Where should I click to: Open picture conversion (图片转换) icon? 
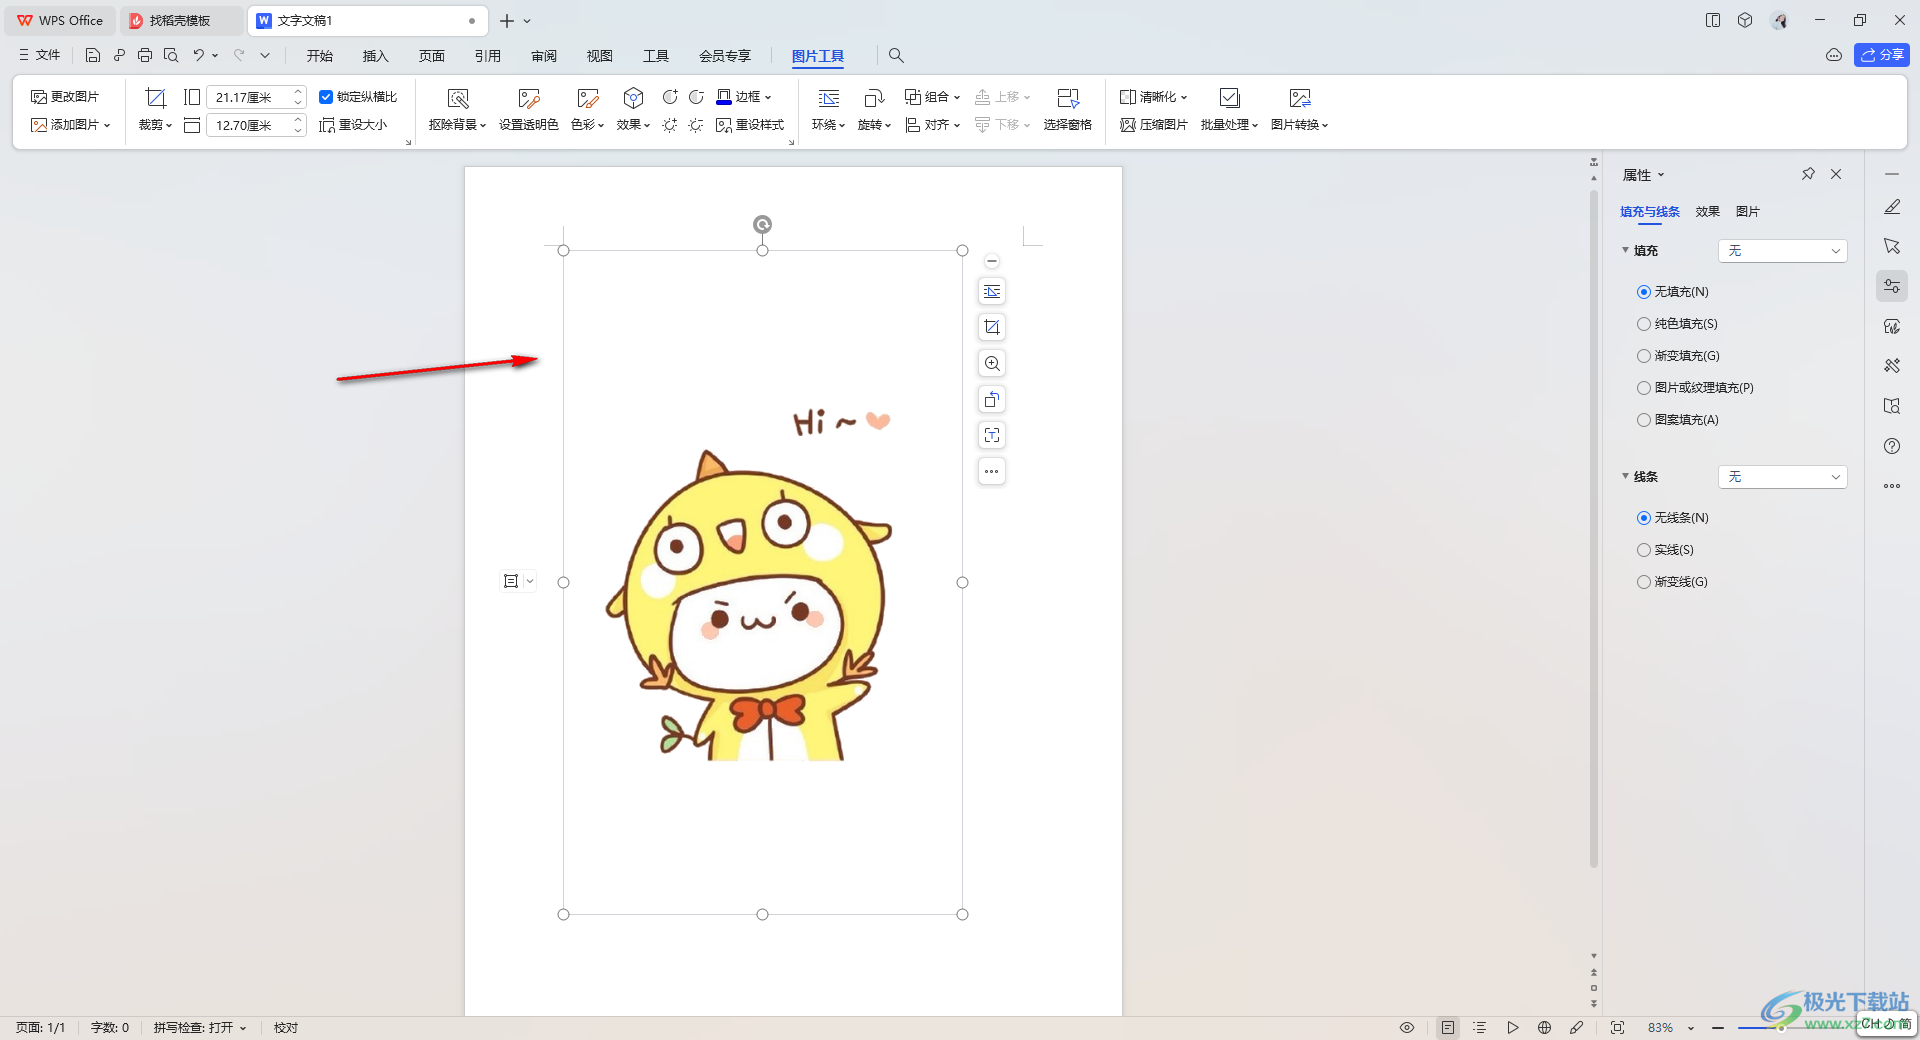click(1300, 98)
